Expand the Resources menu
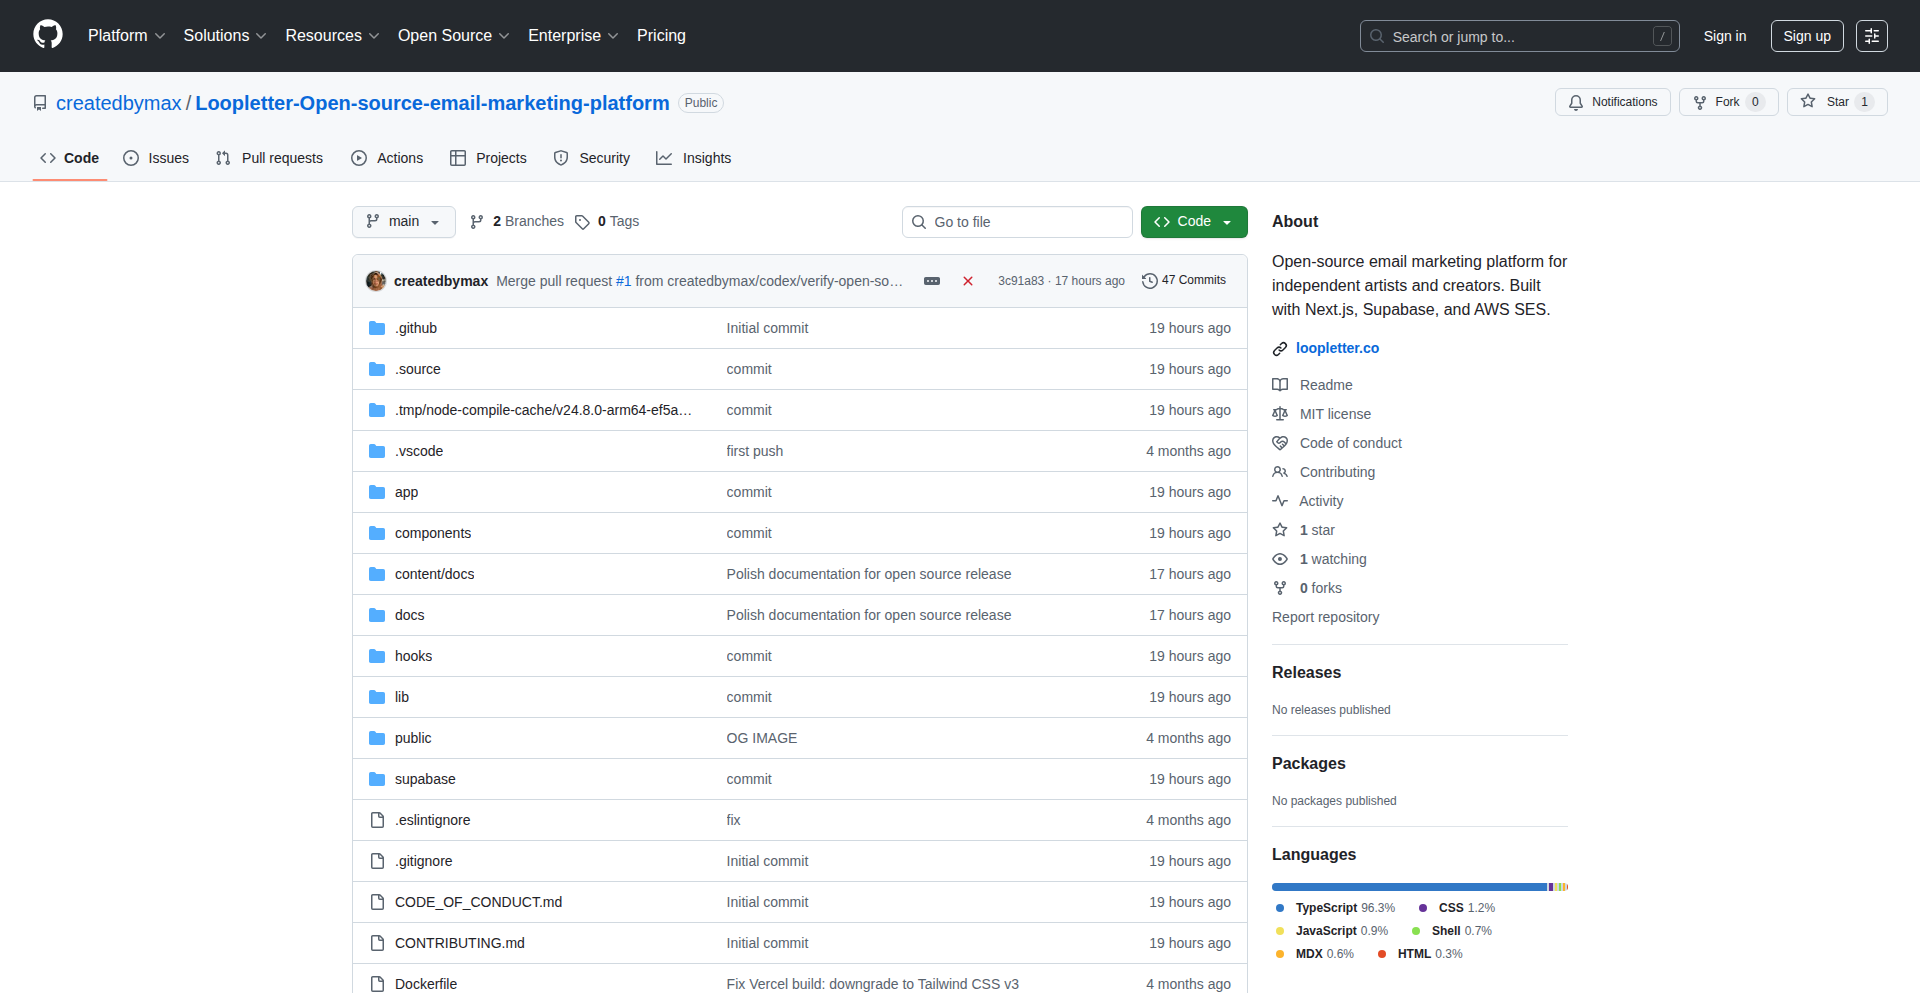This screenshot has width=1920, height=993. [332, 36]
